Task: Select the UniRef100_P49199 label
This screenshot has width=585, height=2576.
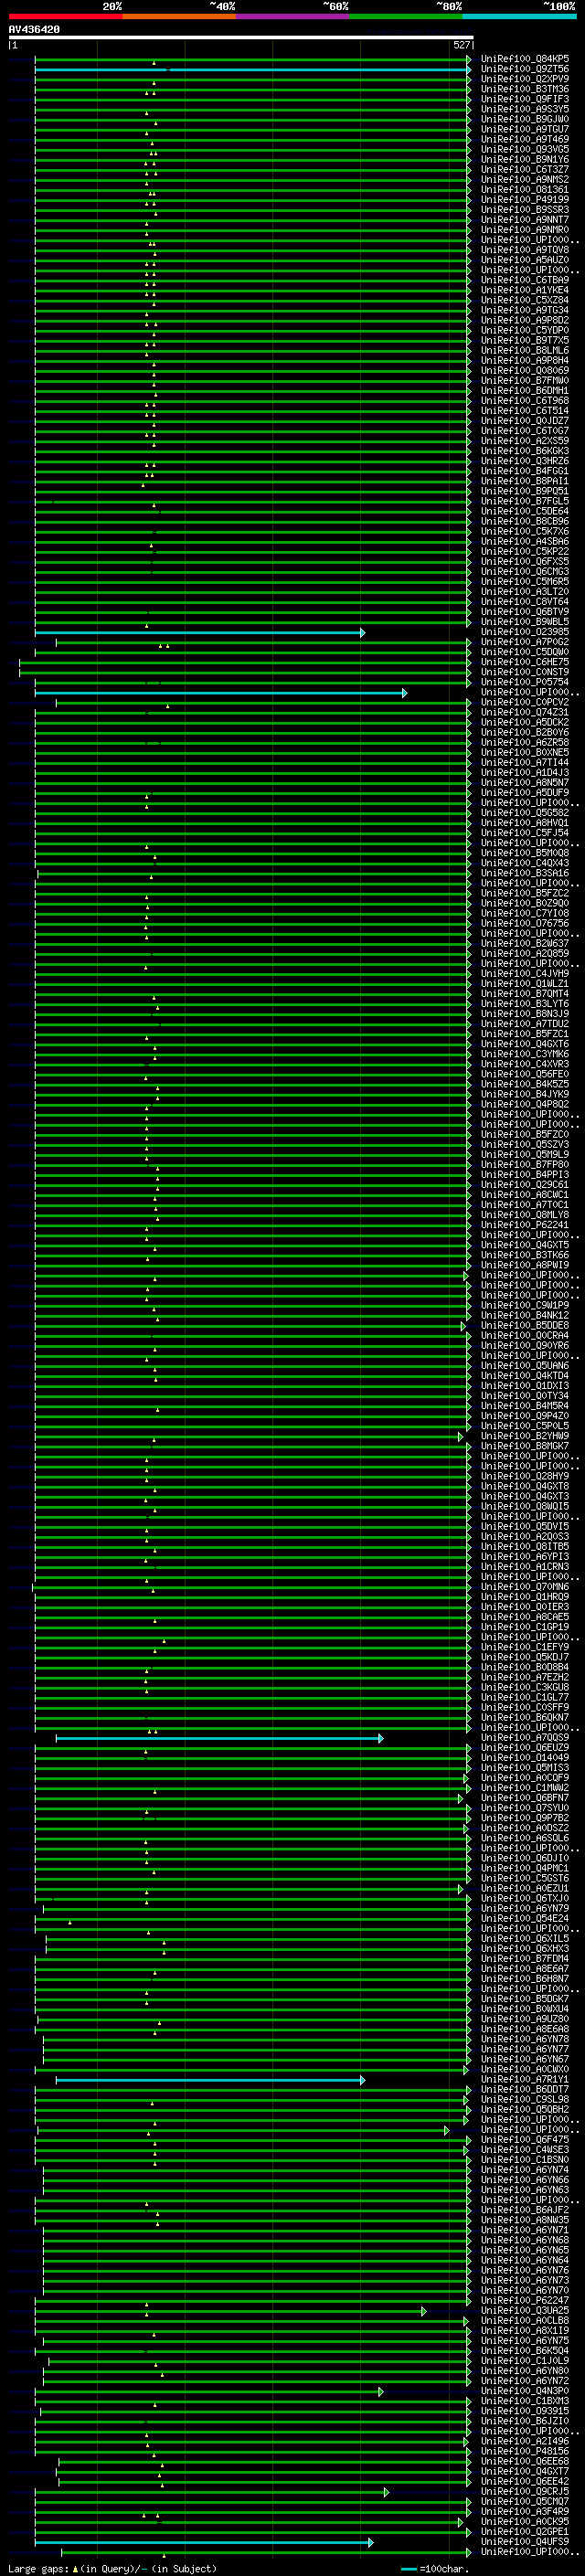Action: (525, 199)
